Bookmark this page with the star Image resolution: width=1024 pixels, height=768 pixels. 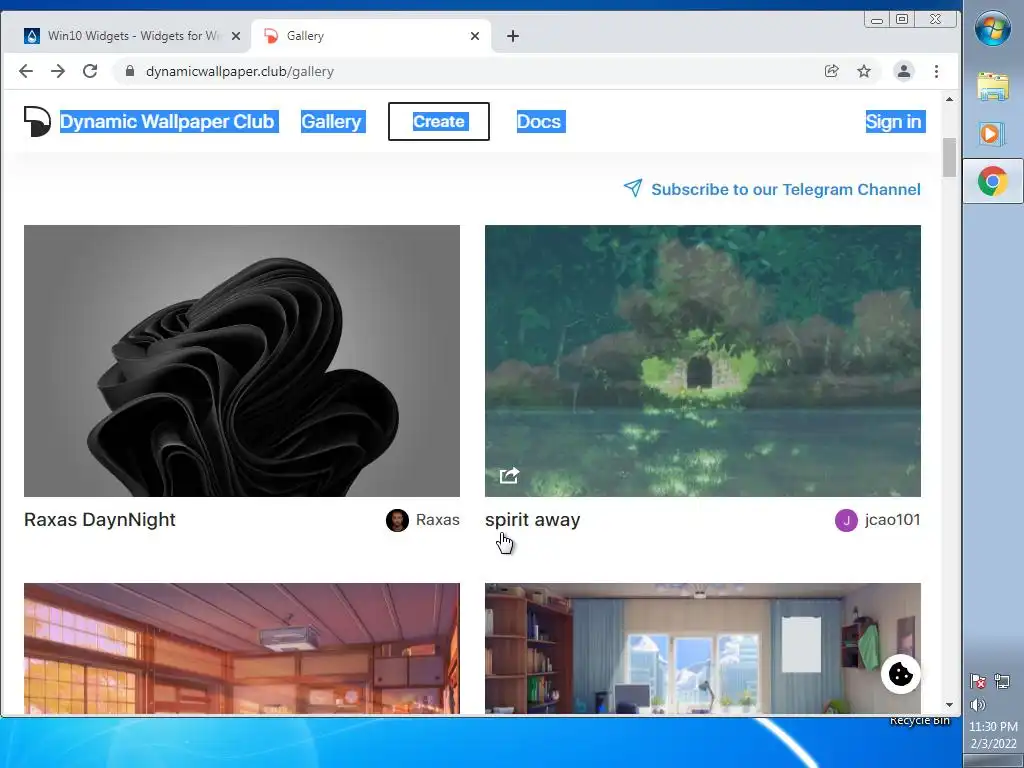864,71
